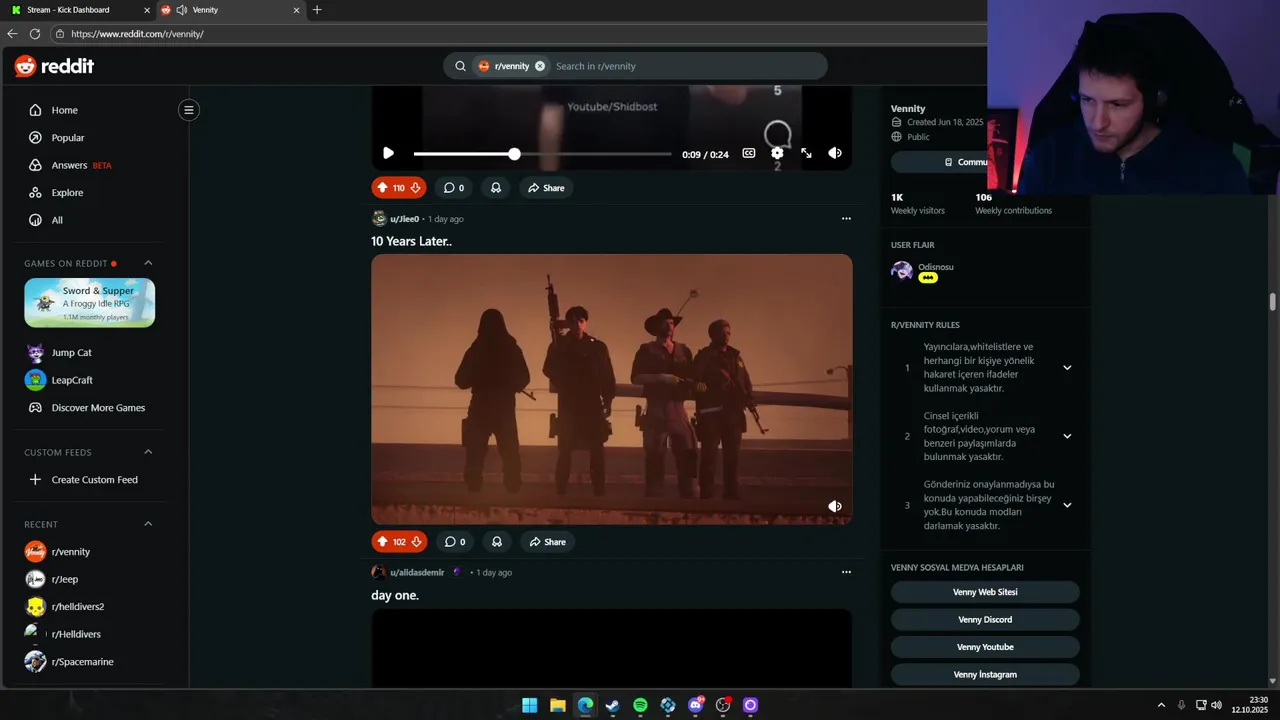Open video settings gear in player
The image size is (1280, 720).
coord(777,153)
